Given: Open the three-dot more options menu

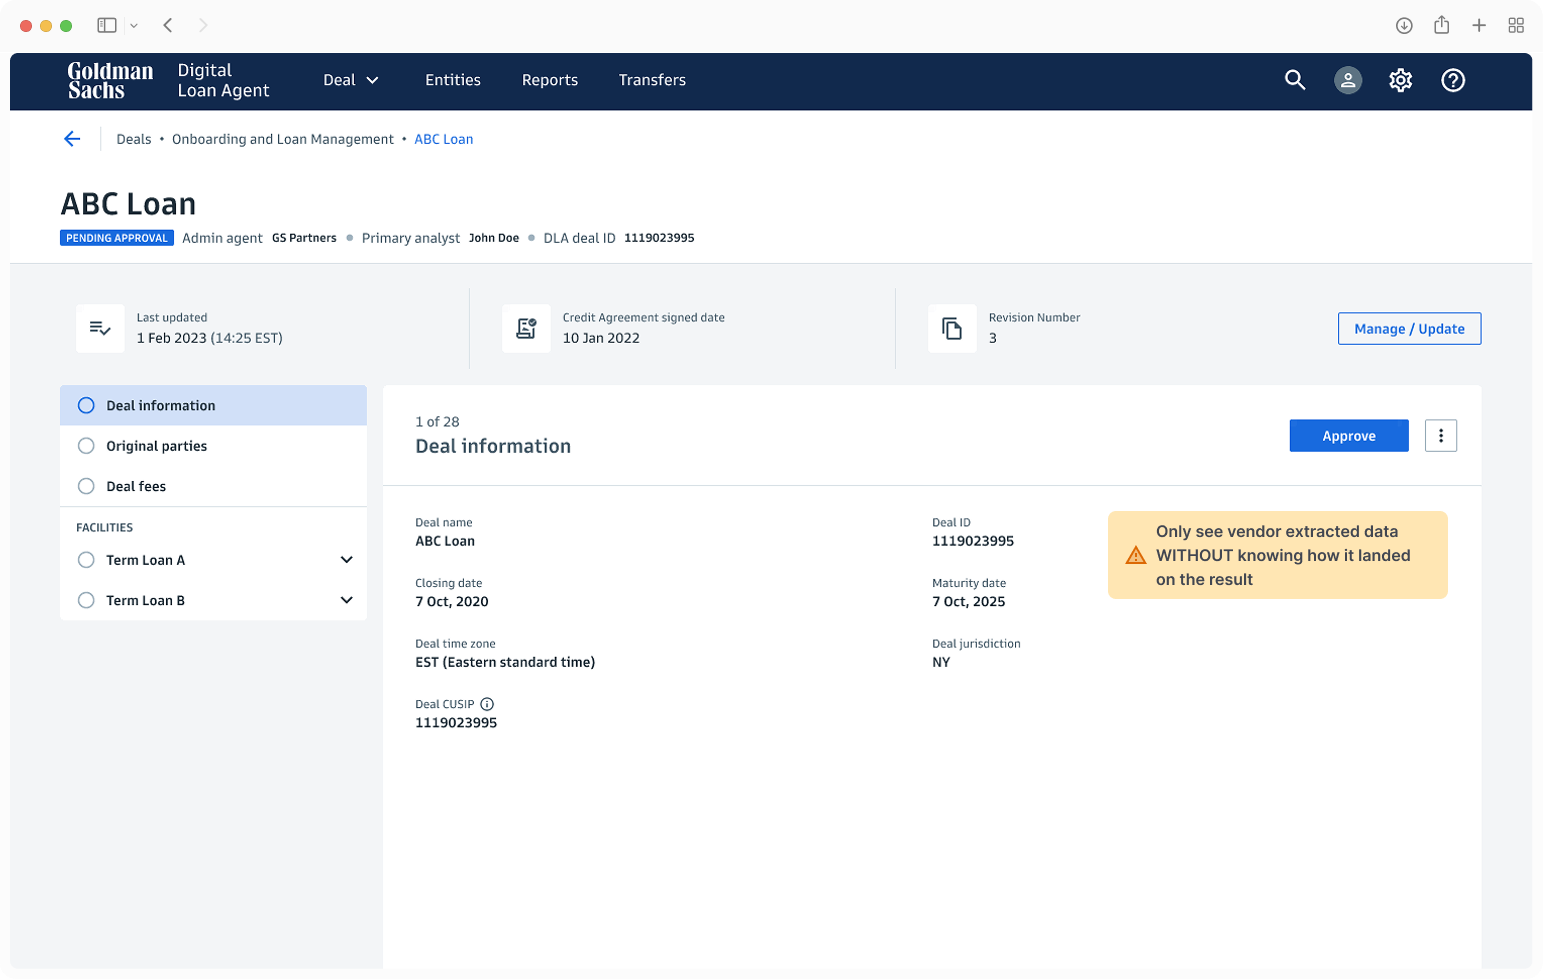Looking at the screenshot, I should click(x=1441, y=436).
